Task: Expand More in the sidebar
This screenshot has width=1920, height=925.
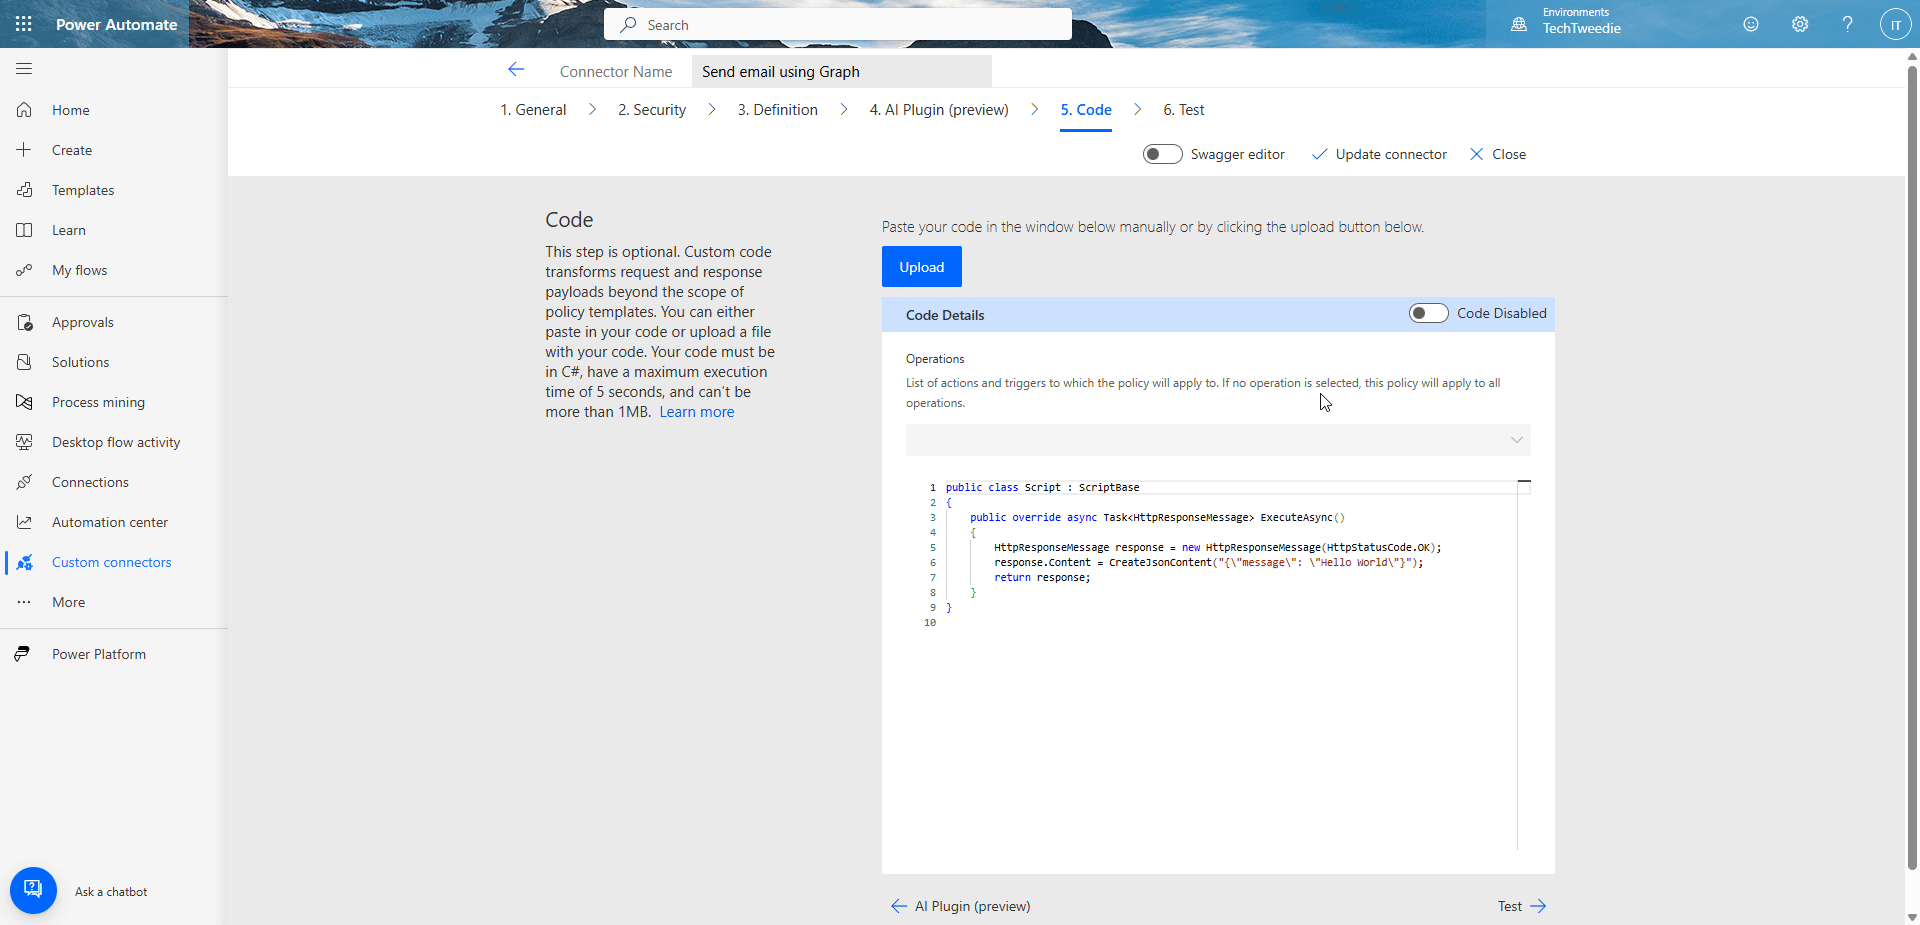Action: [x=67, y=601]
